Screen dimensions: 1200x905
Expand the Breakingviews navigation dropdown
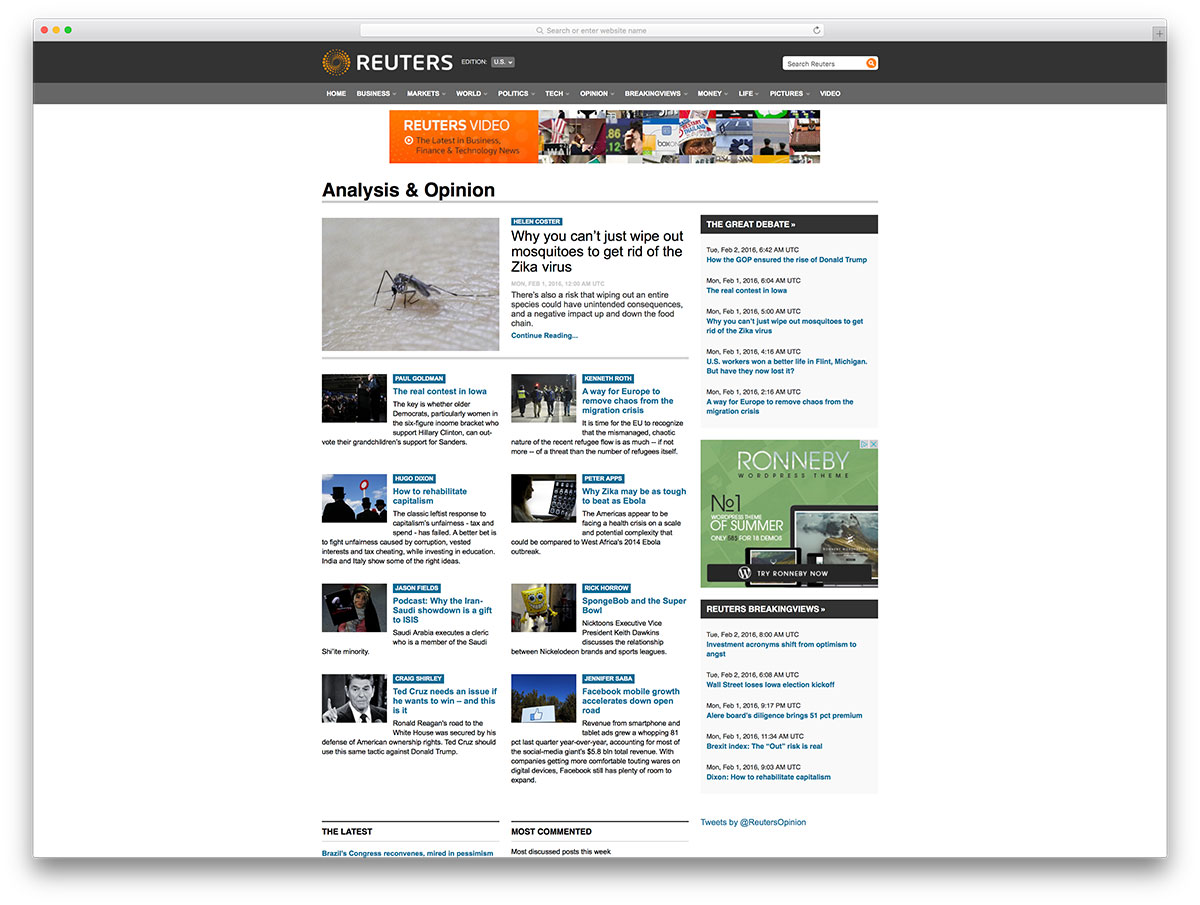[655, 94]
